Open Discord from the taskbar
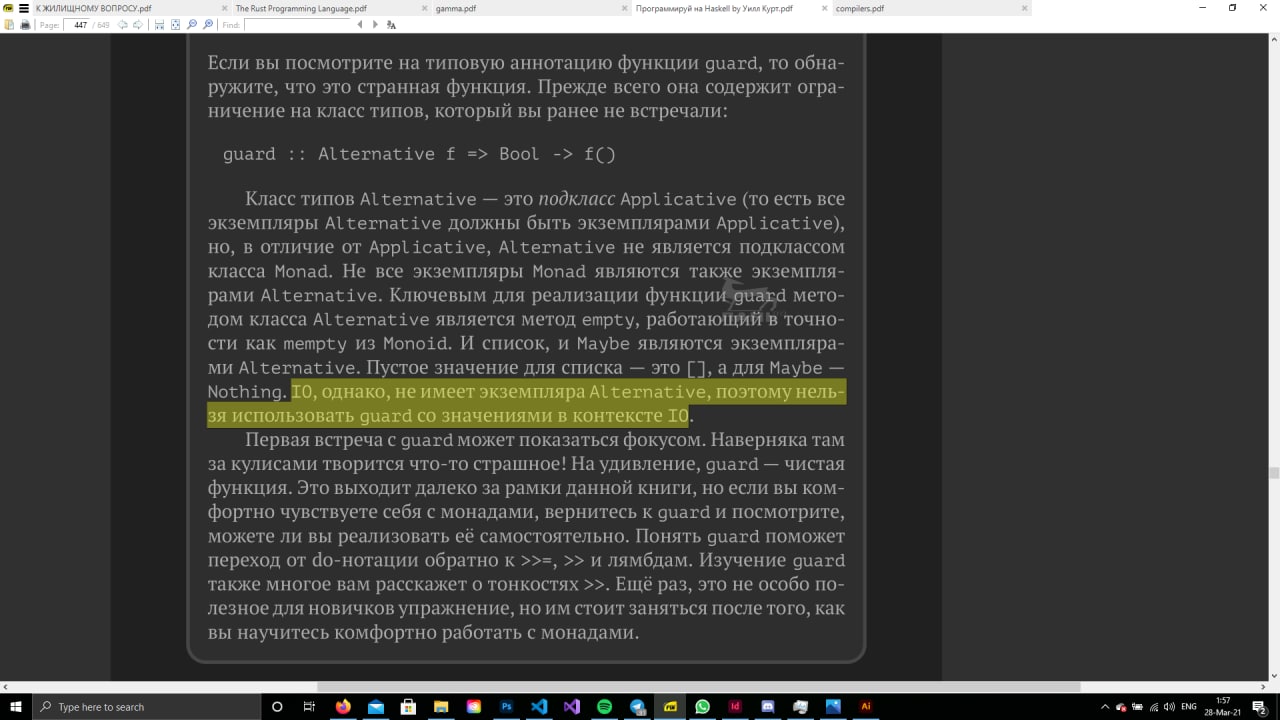The width and height of the screenshot is (1280, 720). 768,706
